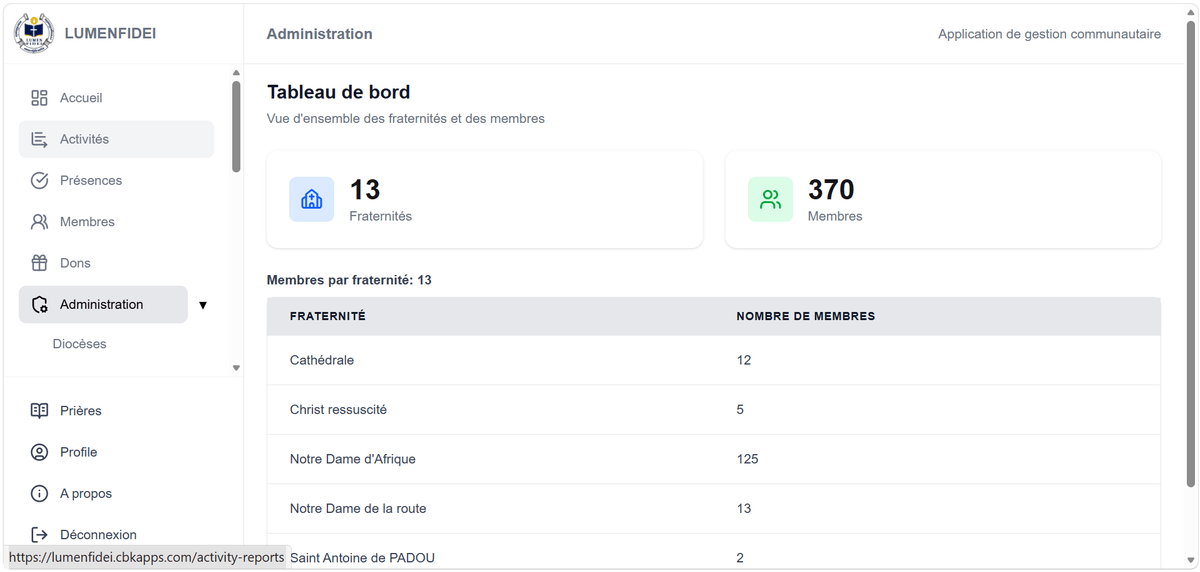Click the member count 12 for Cathédrale
This screenshot has height=572, width=1200.
[x=744, y=360]
